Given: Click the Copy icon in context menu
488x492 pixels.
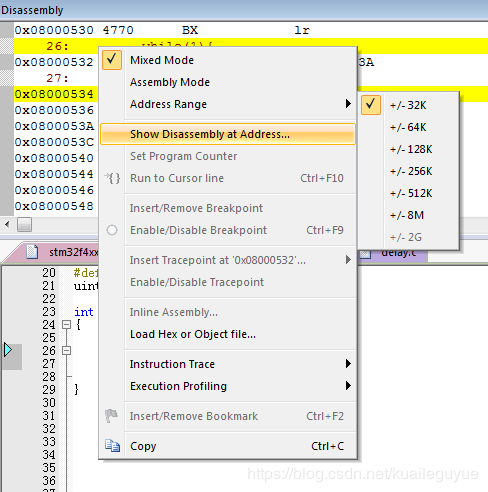Looking at the screenshot, I should (x=112, y=446).
